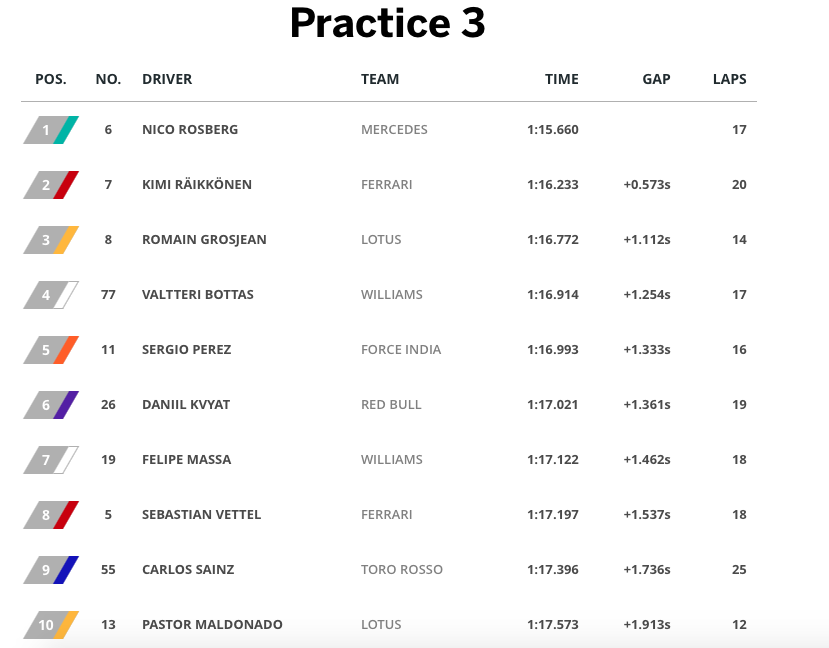Open Sebastian Vettel driver name
The width and height of the screenshot is (829, 648).
point(201,514)
